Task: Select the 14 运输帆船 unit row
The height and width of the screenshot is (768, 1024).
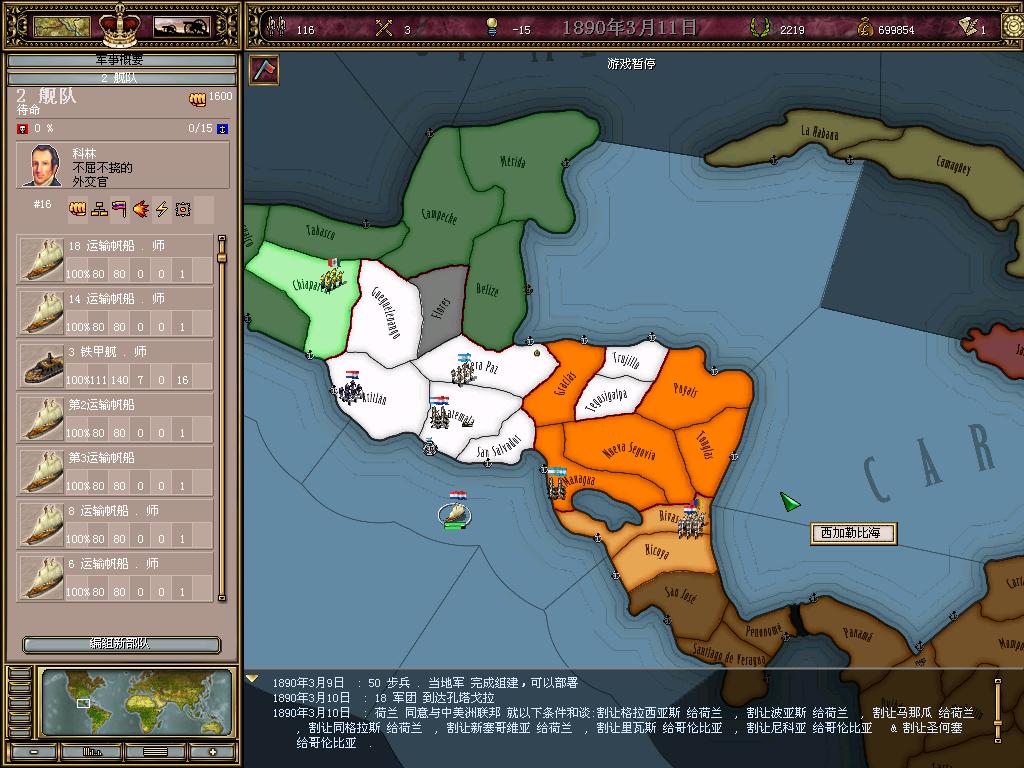Action: (x=115, y=312)
